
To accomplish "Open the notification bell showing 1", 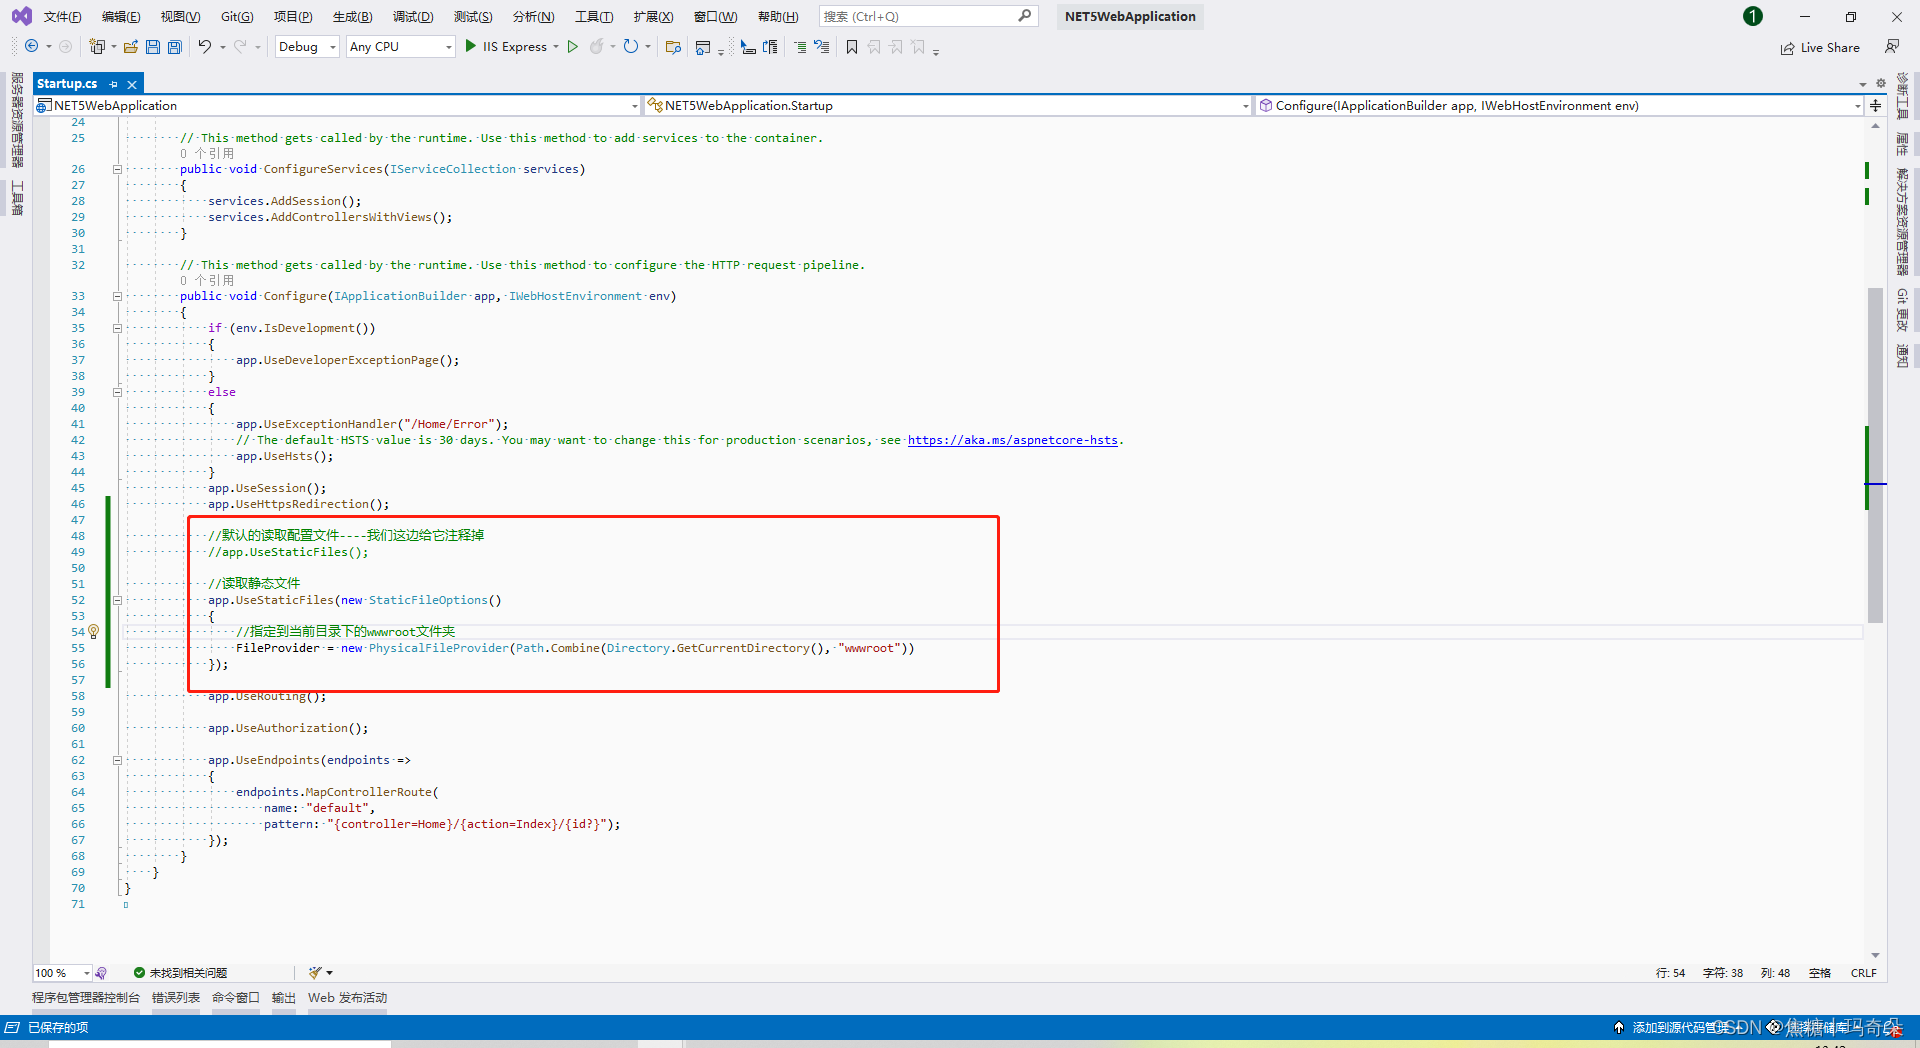I will click(1752, 16).
